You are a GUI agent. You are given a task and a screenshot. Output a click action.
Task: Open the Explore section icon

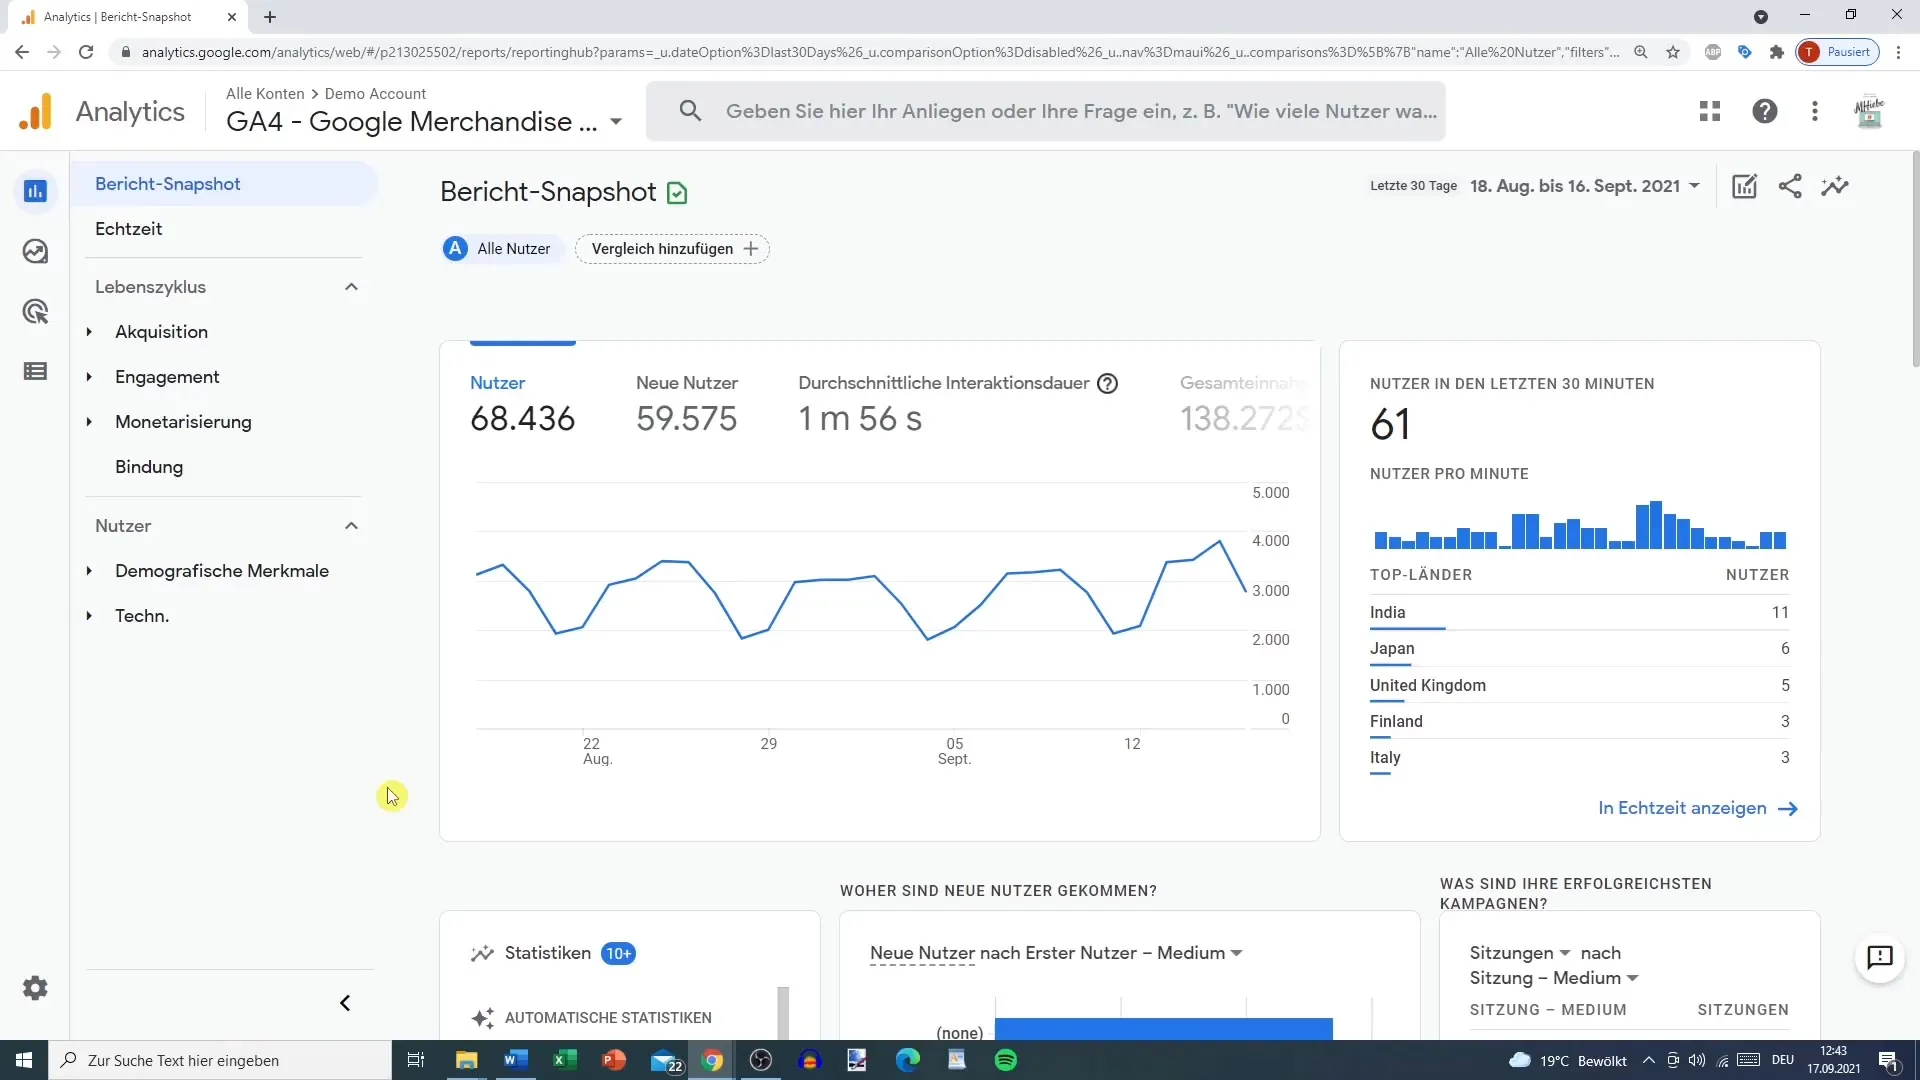click(x=35, y=251)
